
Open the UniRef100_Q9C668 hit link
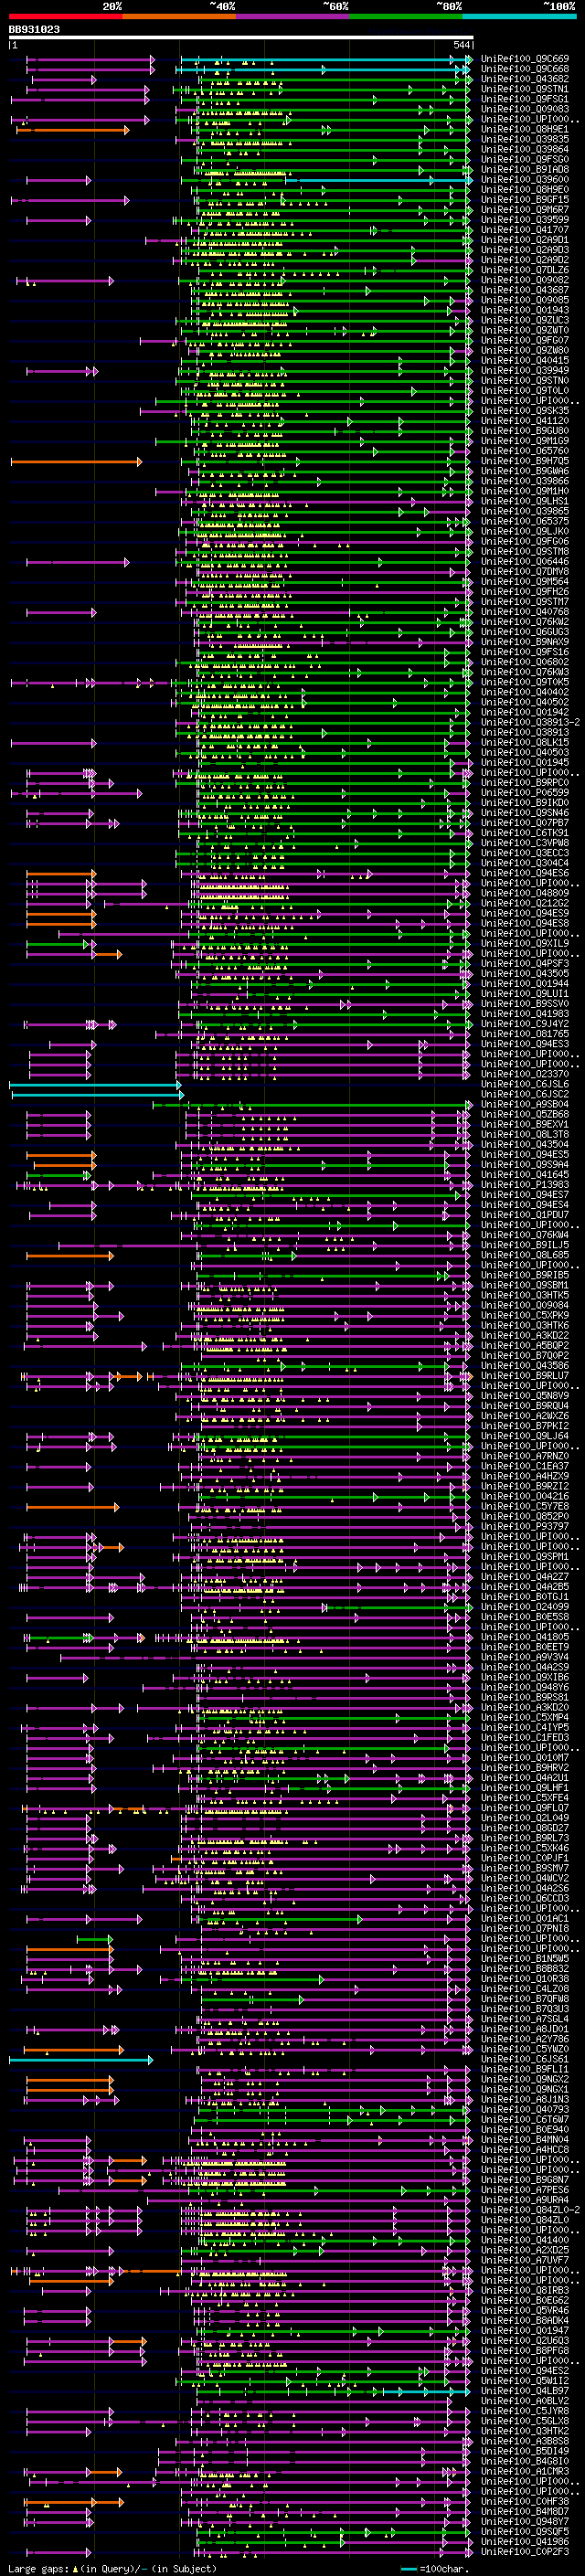[x=524, y=69]
